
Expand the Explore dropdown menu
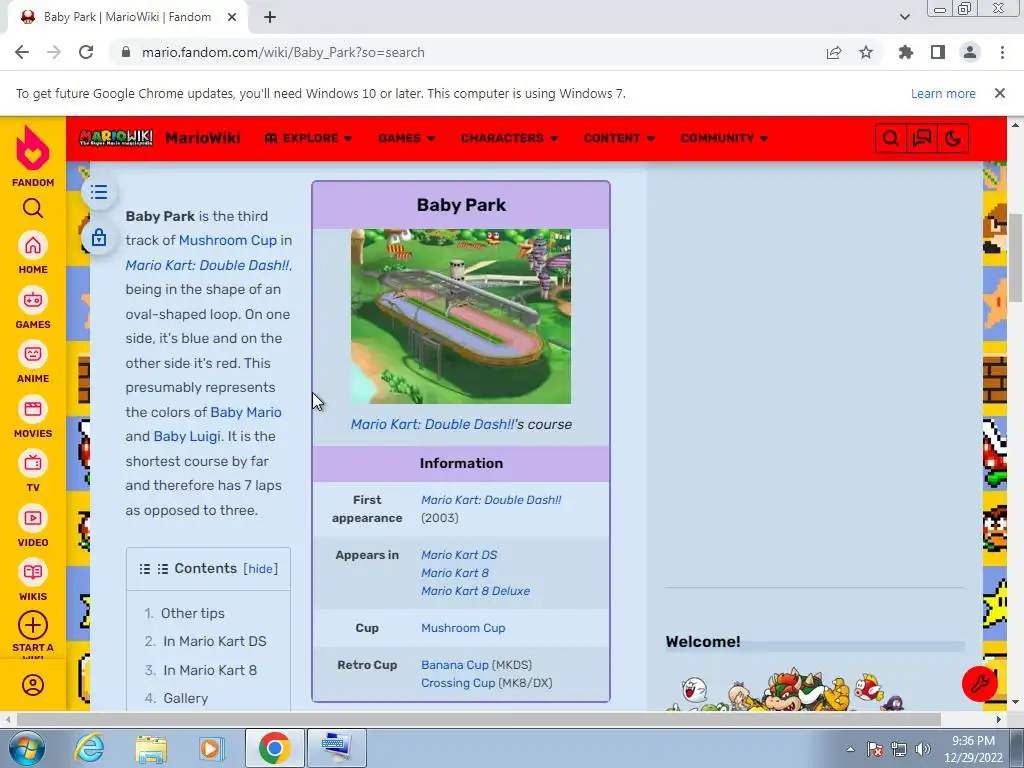pyautogui.click(x=308, y=138)
